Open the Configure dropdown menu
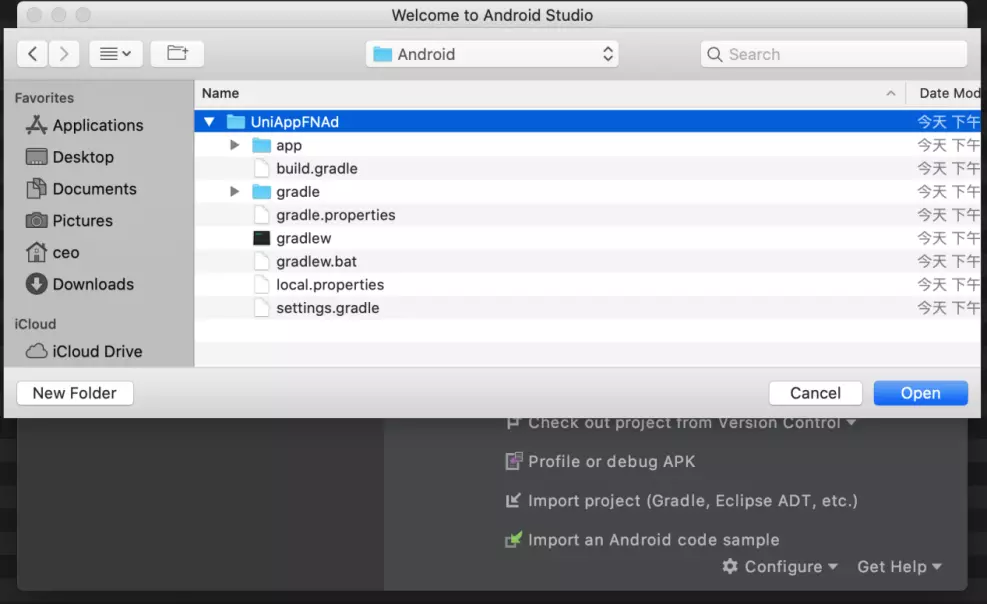Image resolution: width=987 pixels, height=604 pixels. tap(780, 567)
